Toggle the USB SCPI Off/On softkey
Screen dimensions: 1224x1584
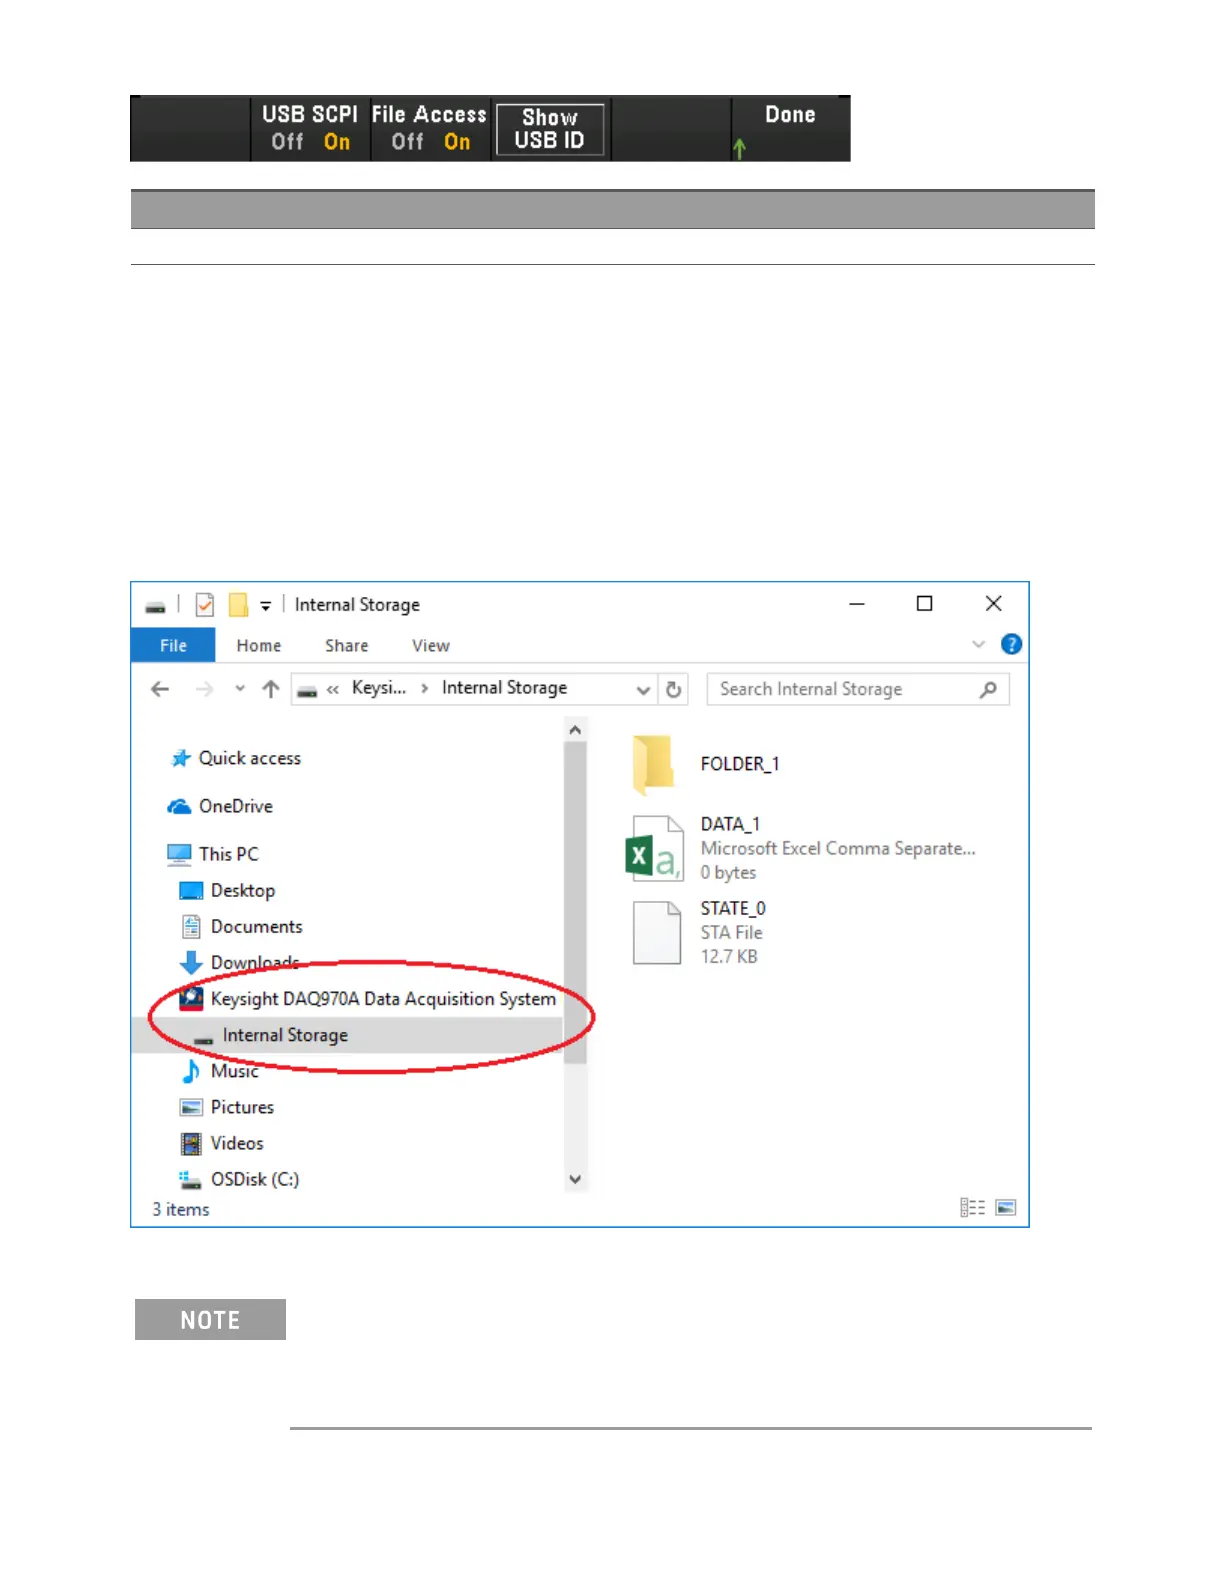point(310,128)
